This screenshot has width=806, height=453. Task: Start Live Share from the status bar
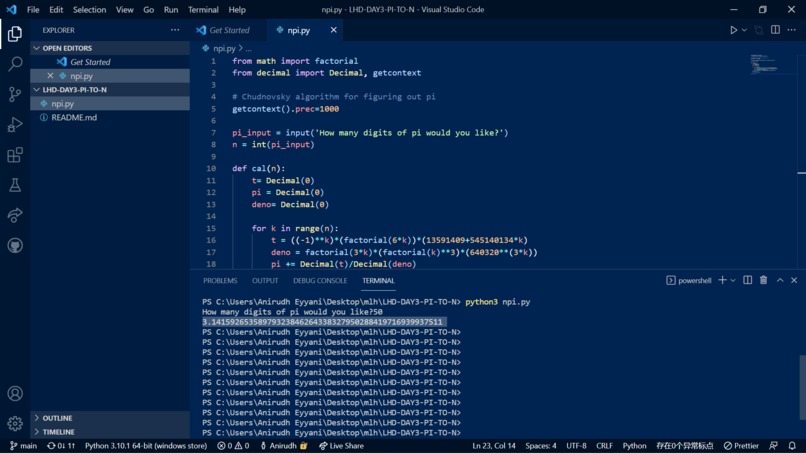click(x=341, y=446)
